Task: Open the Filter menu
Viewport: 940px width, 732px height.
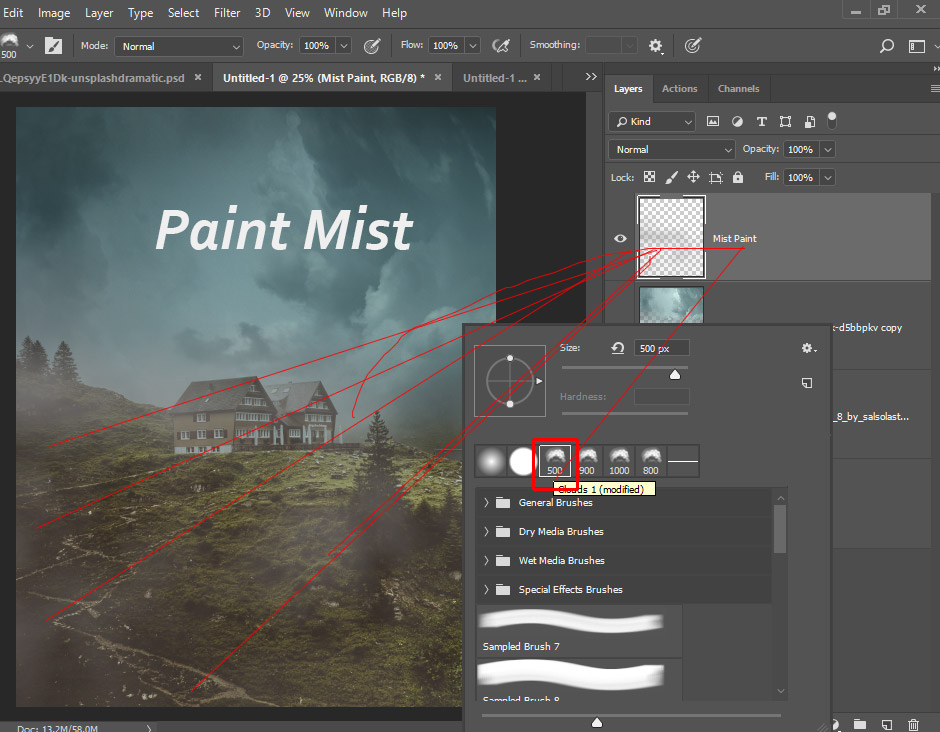Action: point(227,13)
